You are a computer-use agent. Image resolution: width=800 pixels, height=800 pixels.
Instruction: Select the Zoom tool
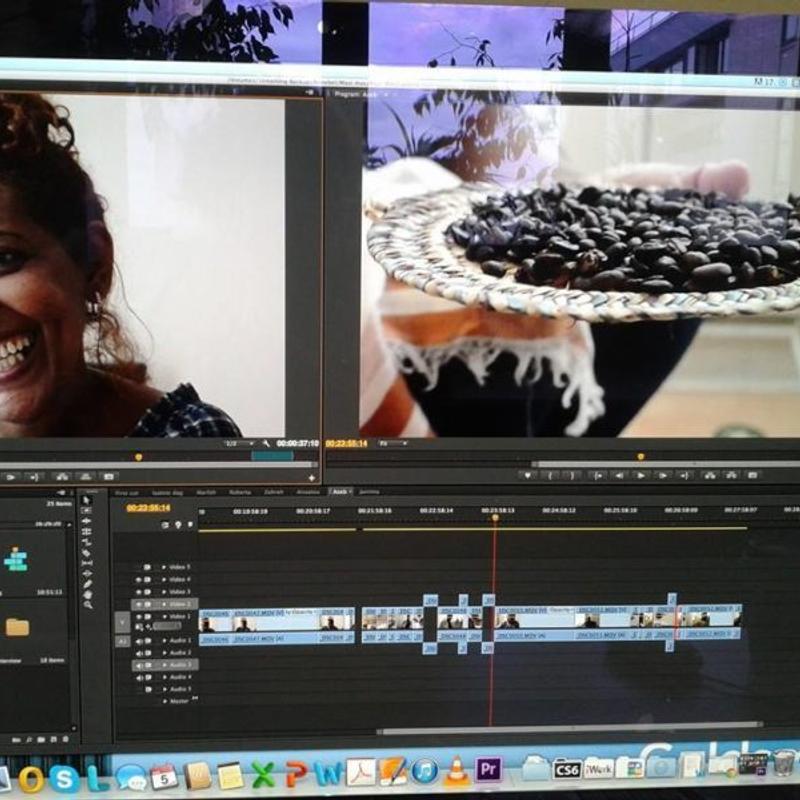click(x=88, y=605)
